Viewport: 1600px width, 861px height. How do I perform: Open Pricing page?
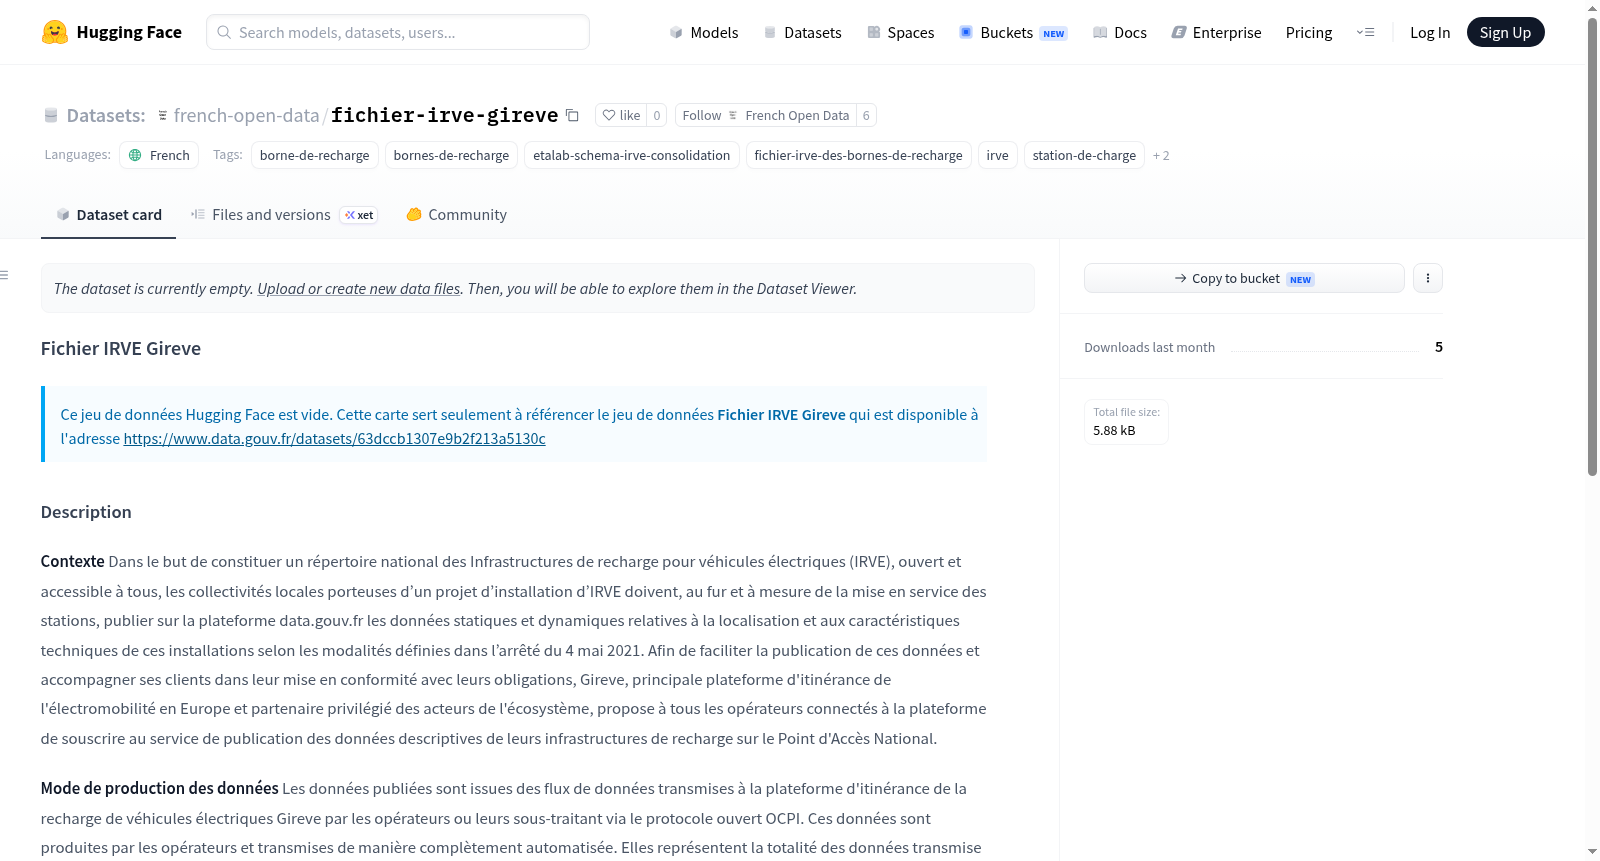[x=1309, y=32]
